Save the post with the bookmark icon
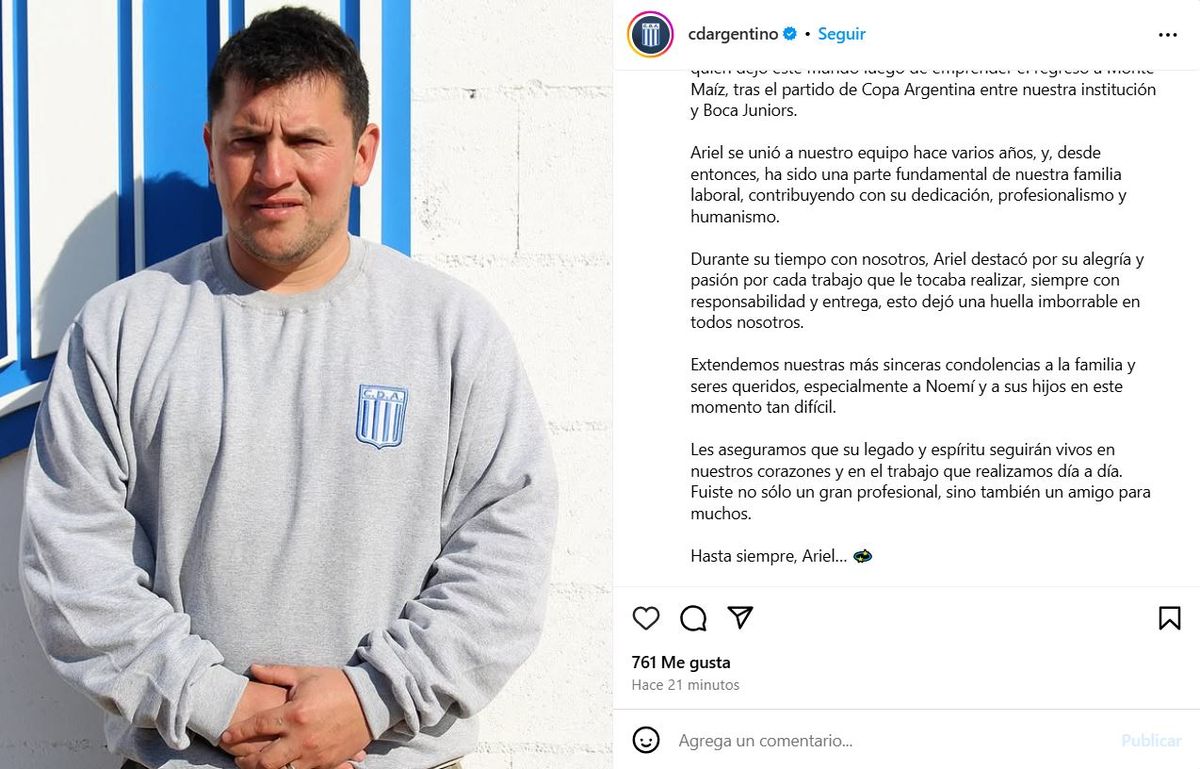Image resolution: width=1200 pixels, height=769 pixels. pyautogui.click(x=1169, y=618)
